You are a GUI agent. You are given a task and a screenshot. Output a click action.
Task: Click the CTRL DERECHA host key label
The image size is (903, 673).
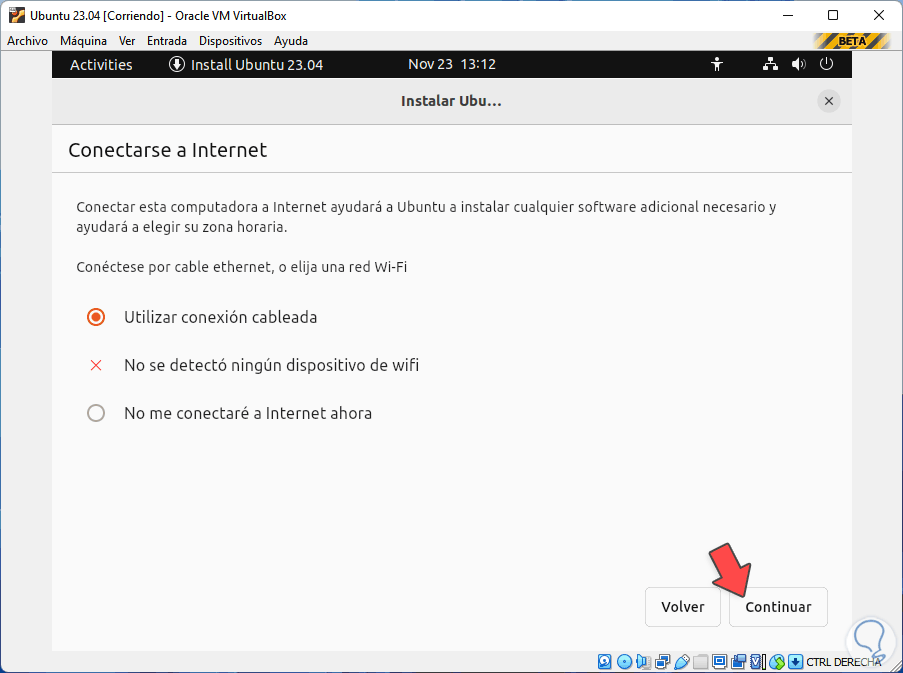pos(844,662)
